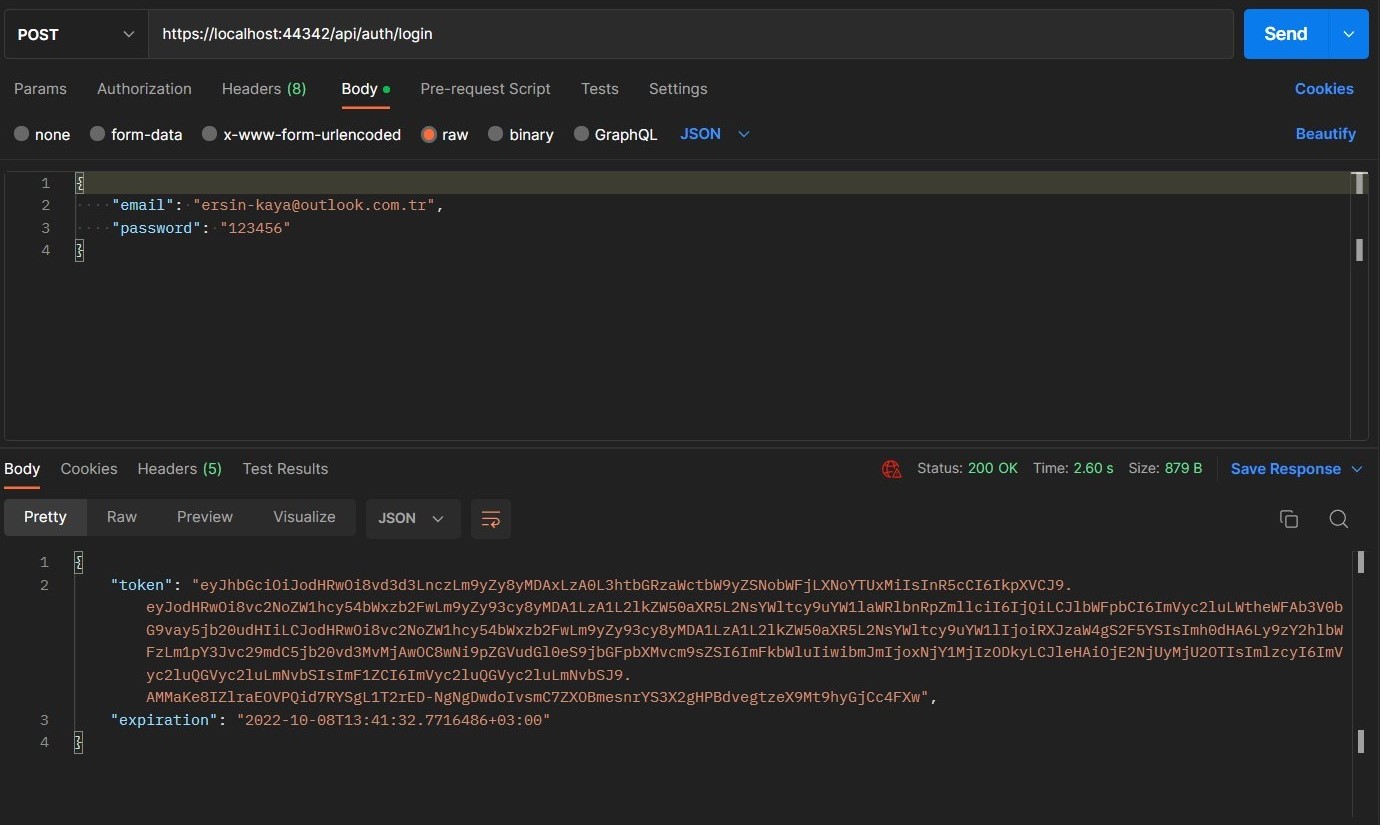Viewport: 1380px width, 825px height.
Task: Switch response view to Preview
Action: (204, 517)
